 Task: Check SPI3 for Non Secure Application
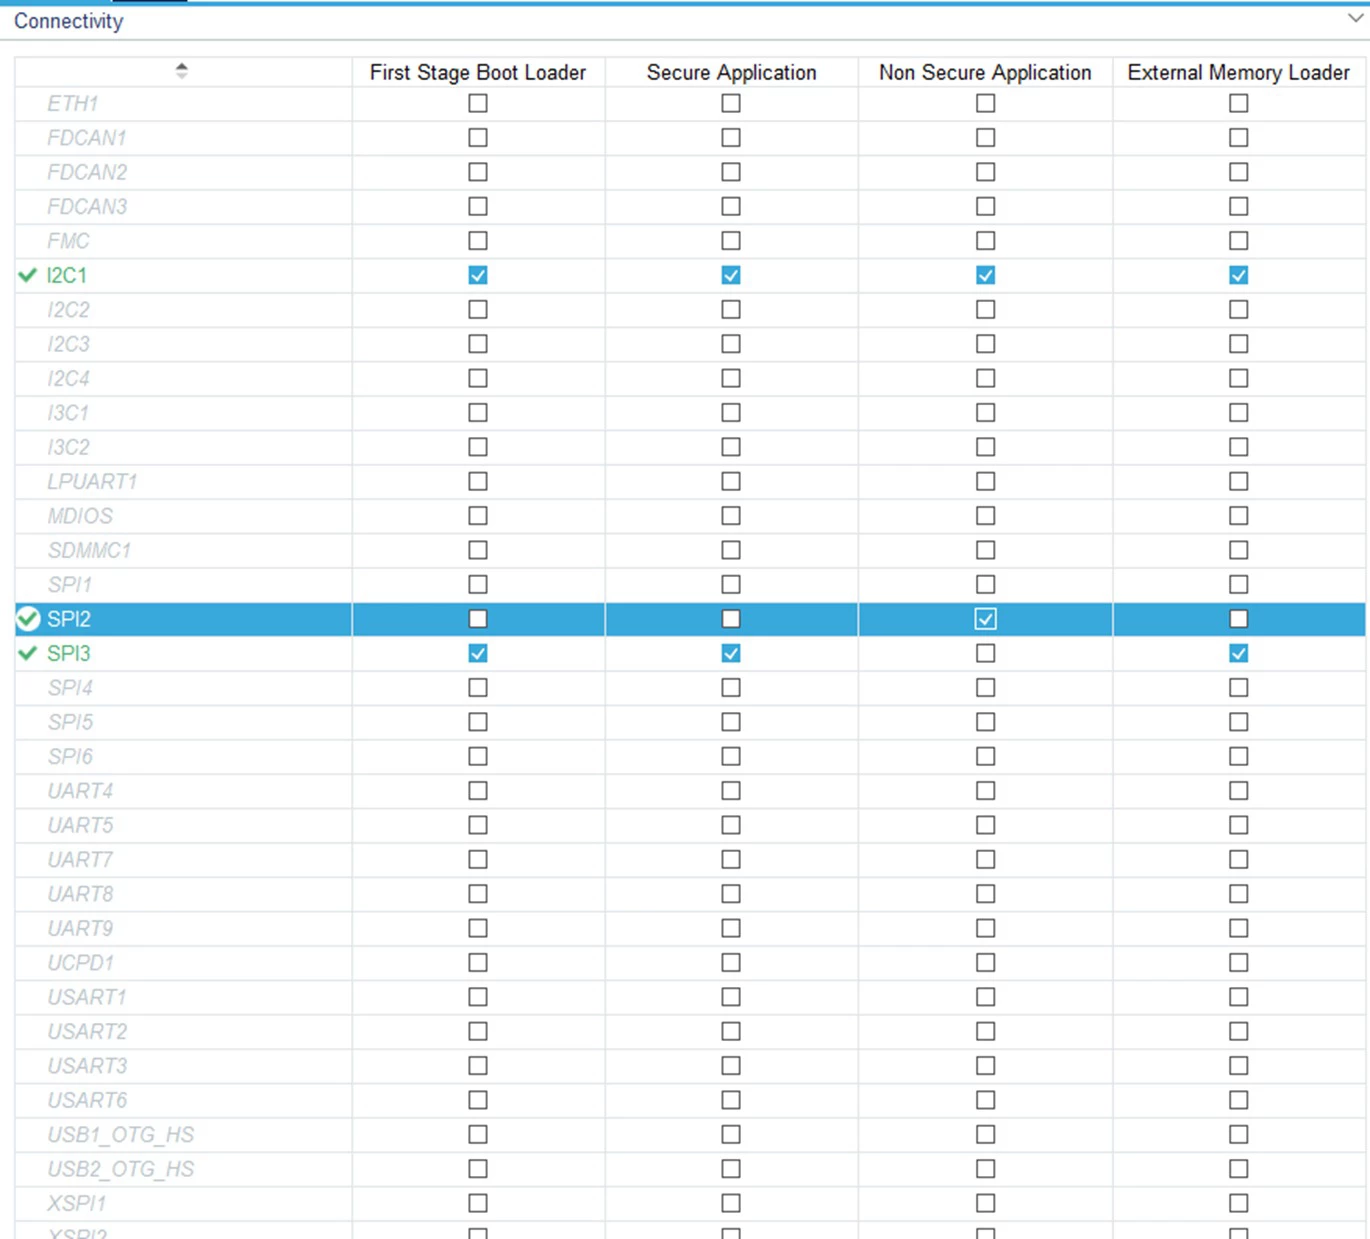click(985, 653)
